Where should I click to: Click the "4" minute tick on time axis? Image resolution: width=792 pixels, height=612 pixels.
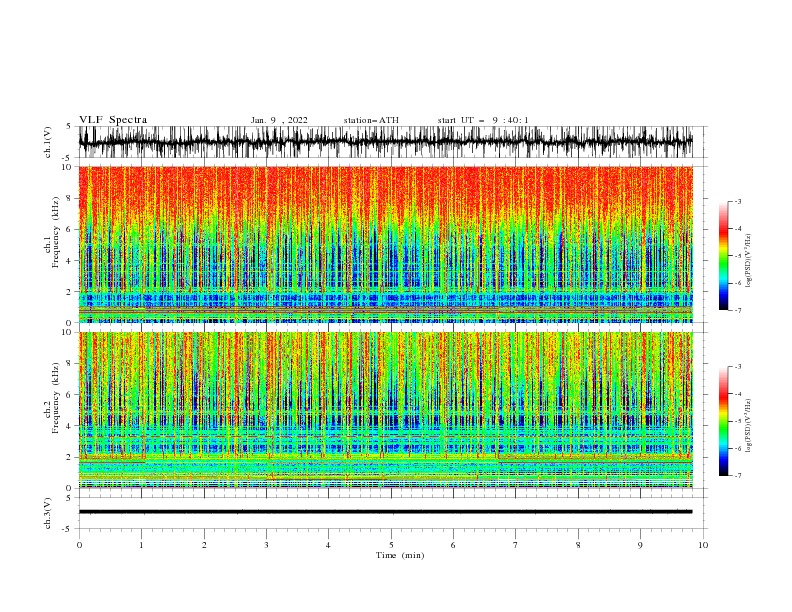(328, 545)
